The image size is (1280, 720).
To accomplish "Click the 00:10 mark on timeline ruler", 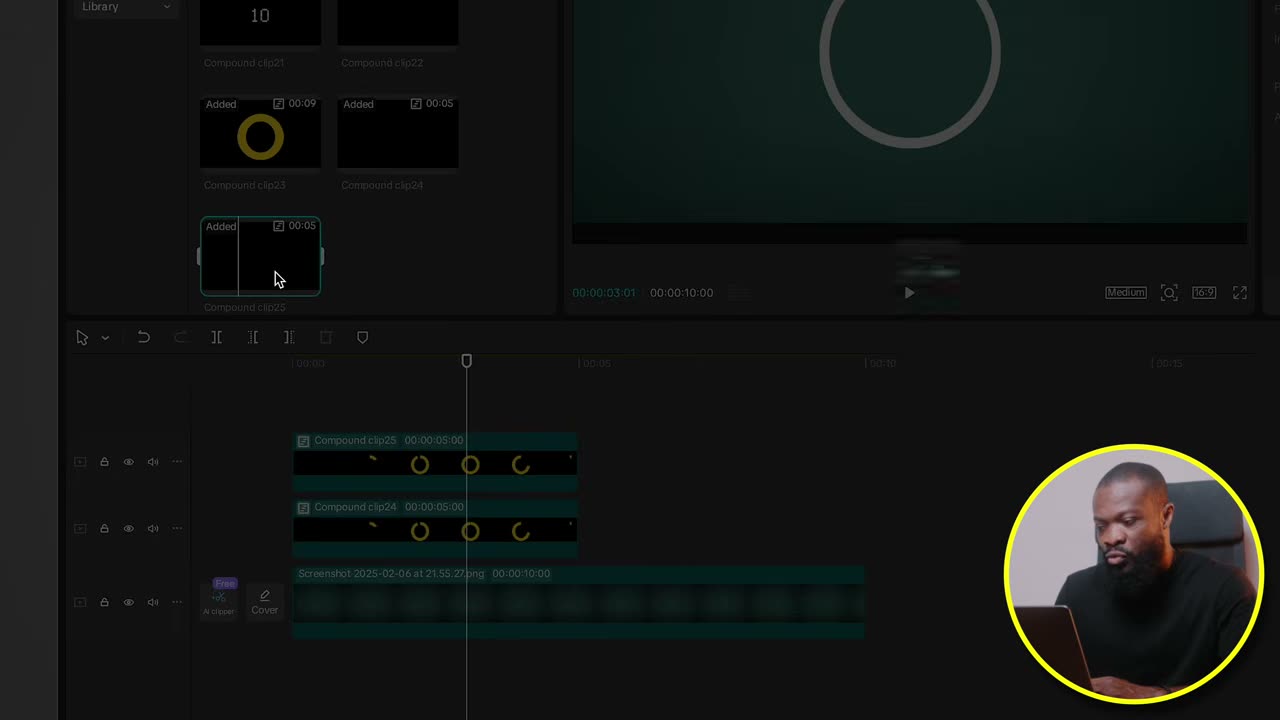I will point(882,364).
